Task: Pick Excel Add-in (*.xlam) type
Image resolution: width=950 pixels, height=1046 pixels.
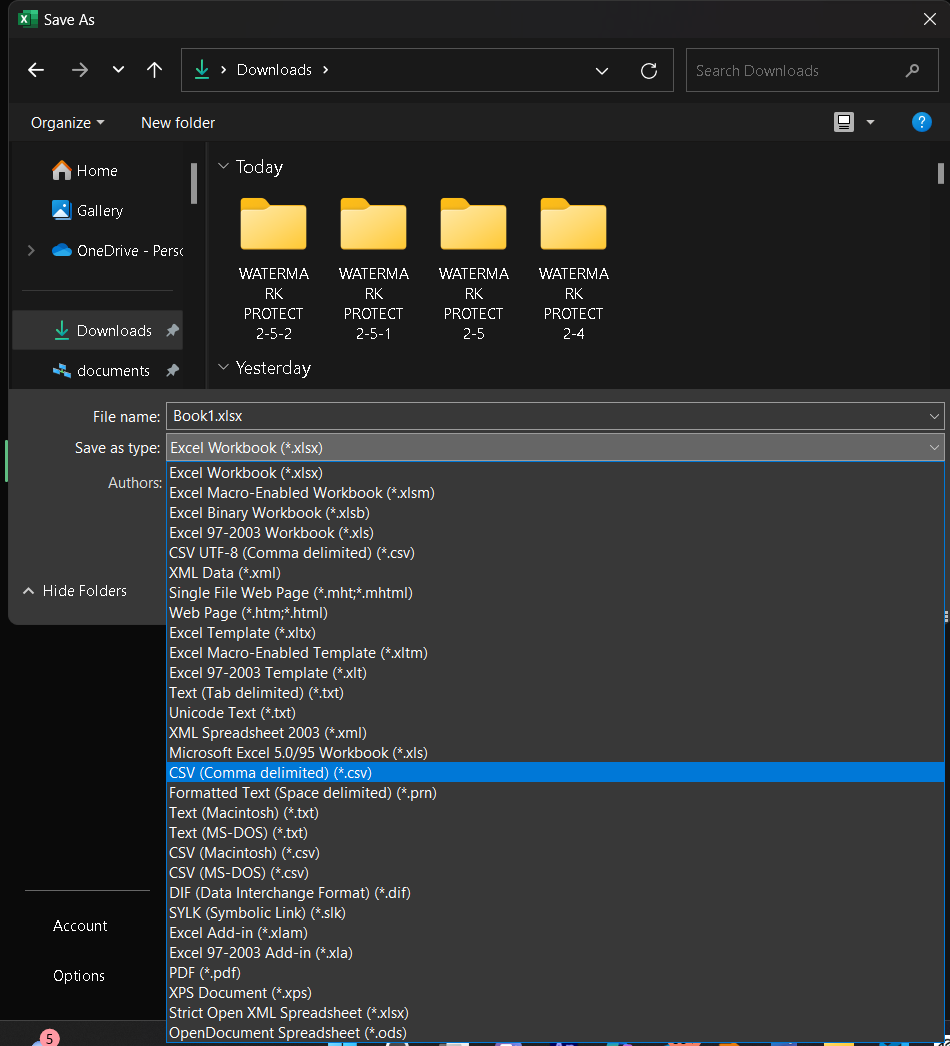Action: tap(555, 933)
